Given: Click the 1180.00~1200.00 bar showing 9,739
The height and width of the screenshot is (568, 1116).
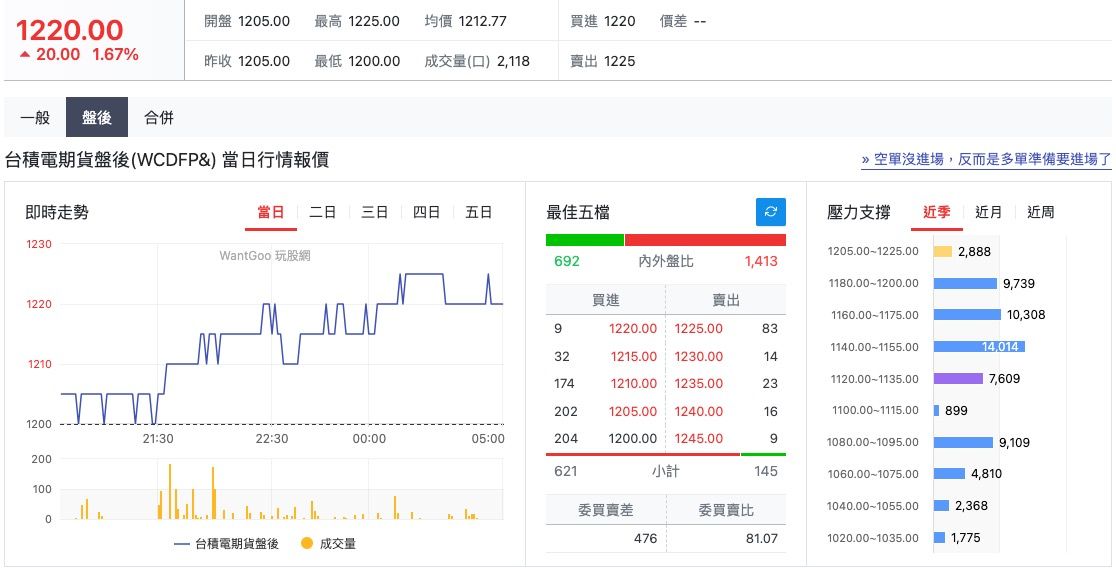Looking at the screenshot, I should [965, 283].
